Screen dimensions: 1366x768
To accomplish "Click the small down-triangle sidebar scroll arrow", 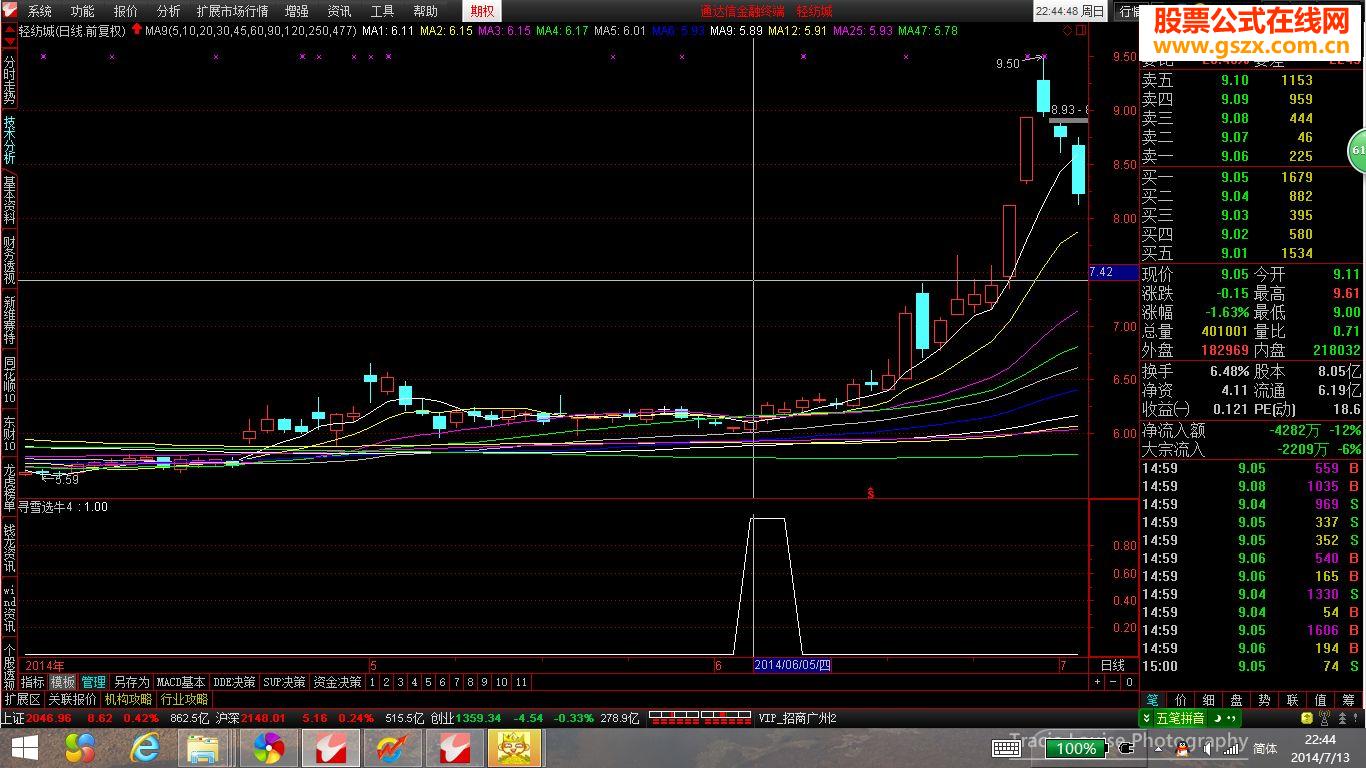I will click(x=9, y=42).
